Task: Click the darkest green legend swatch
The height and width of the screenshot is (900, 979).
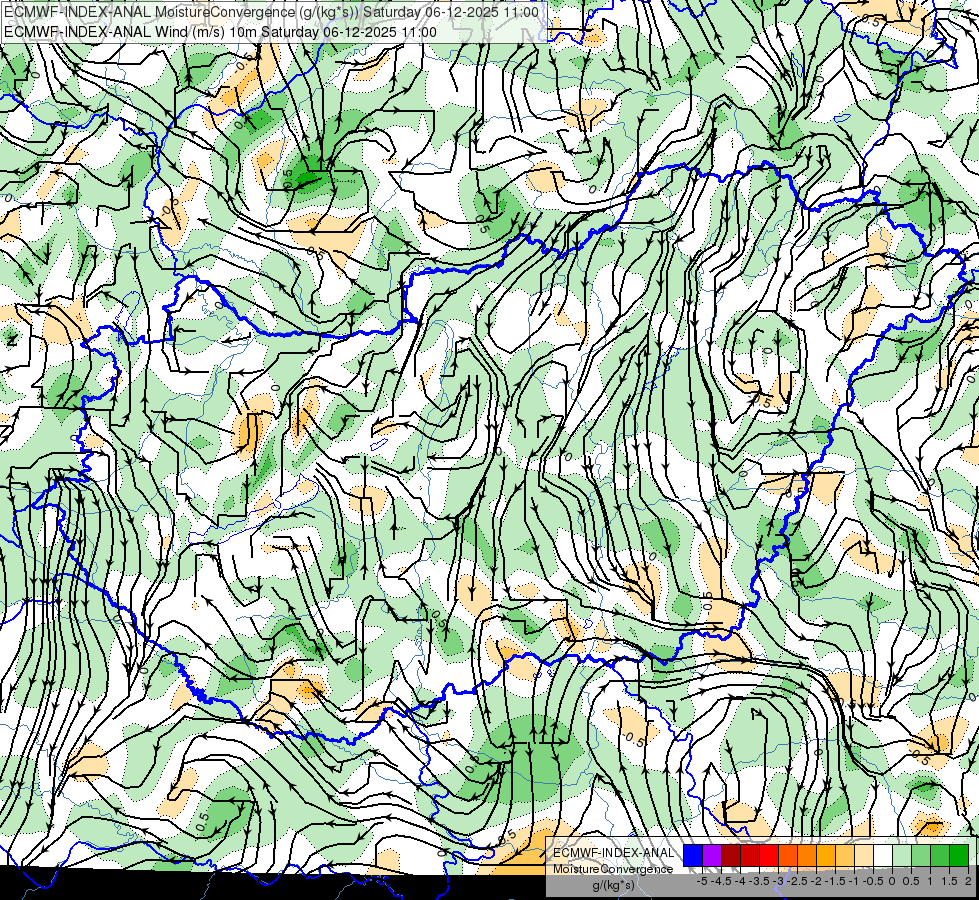Action: [x=959, y=855]
